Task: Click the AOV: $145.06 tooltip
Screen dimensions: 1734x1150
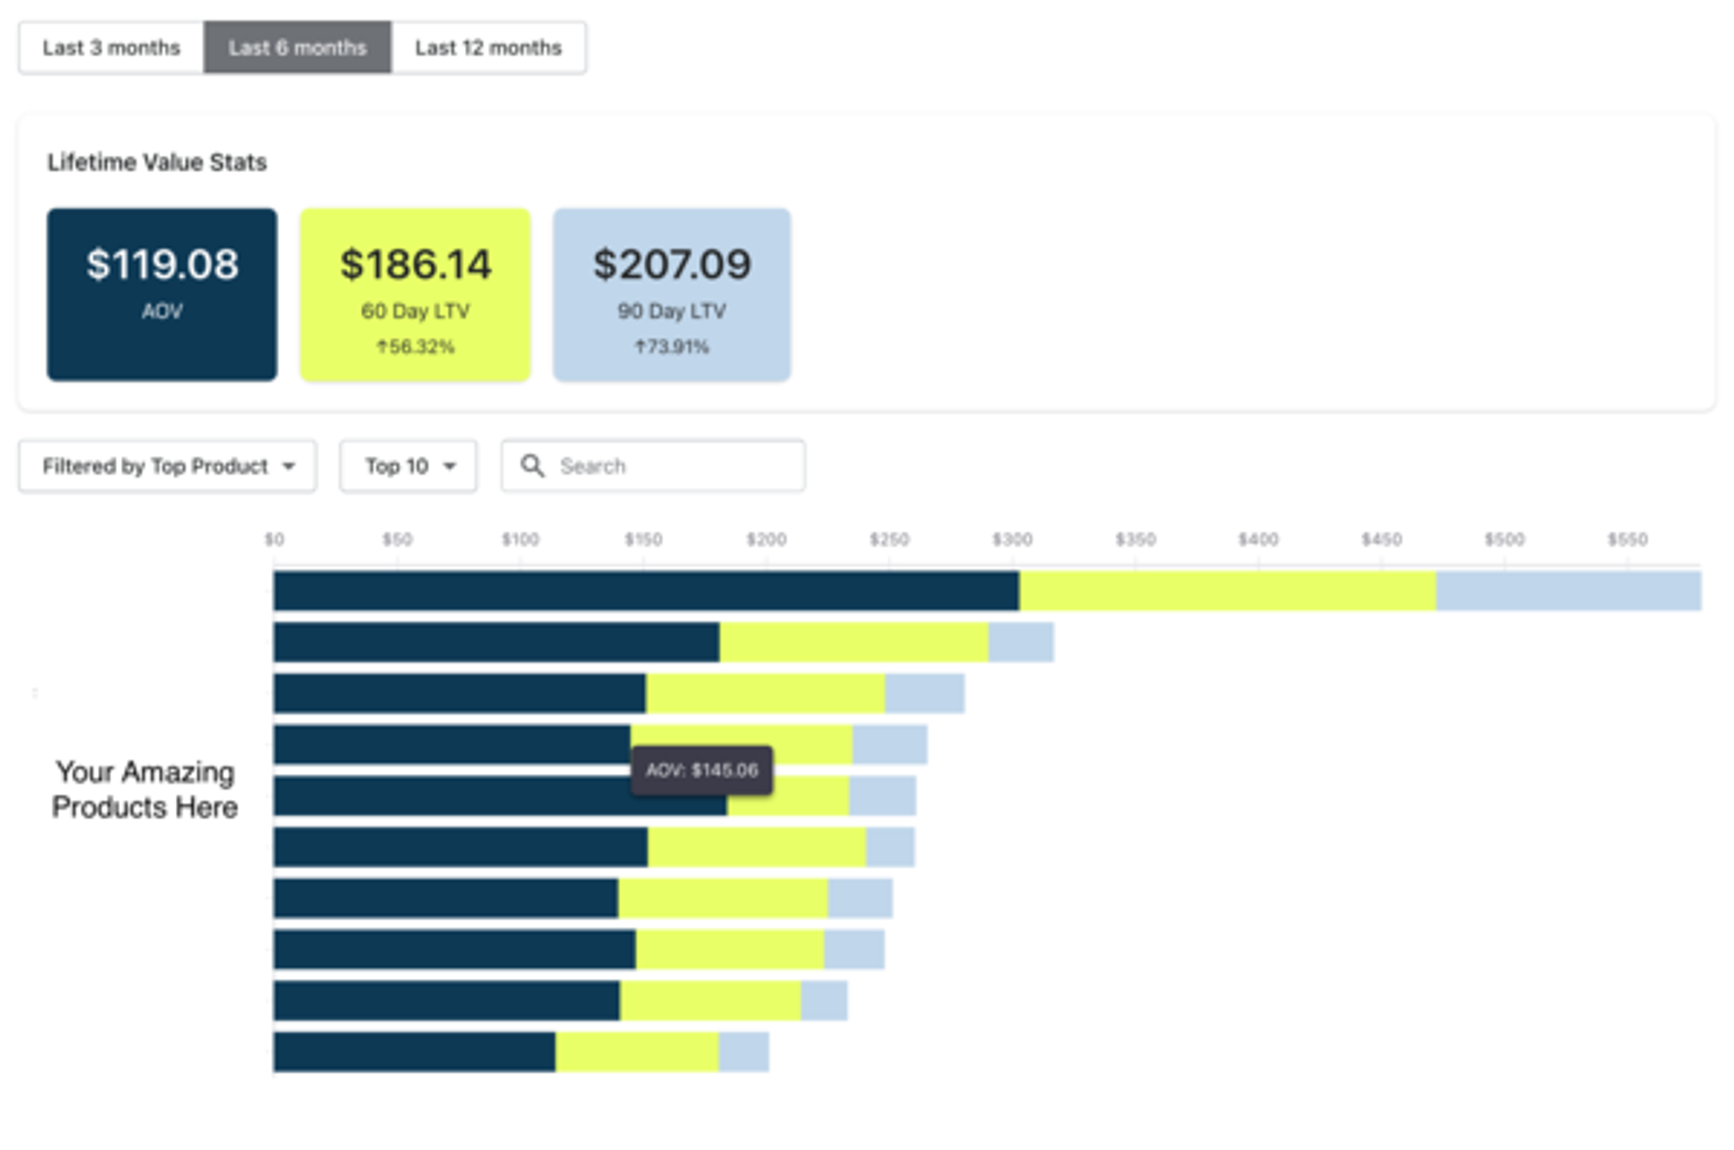Action: [x=702, y=770]
